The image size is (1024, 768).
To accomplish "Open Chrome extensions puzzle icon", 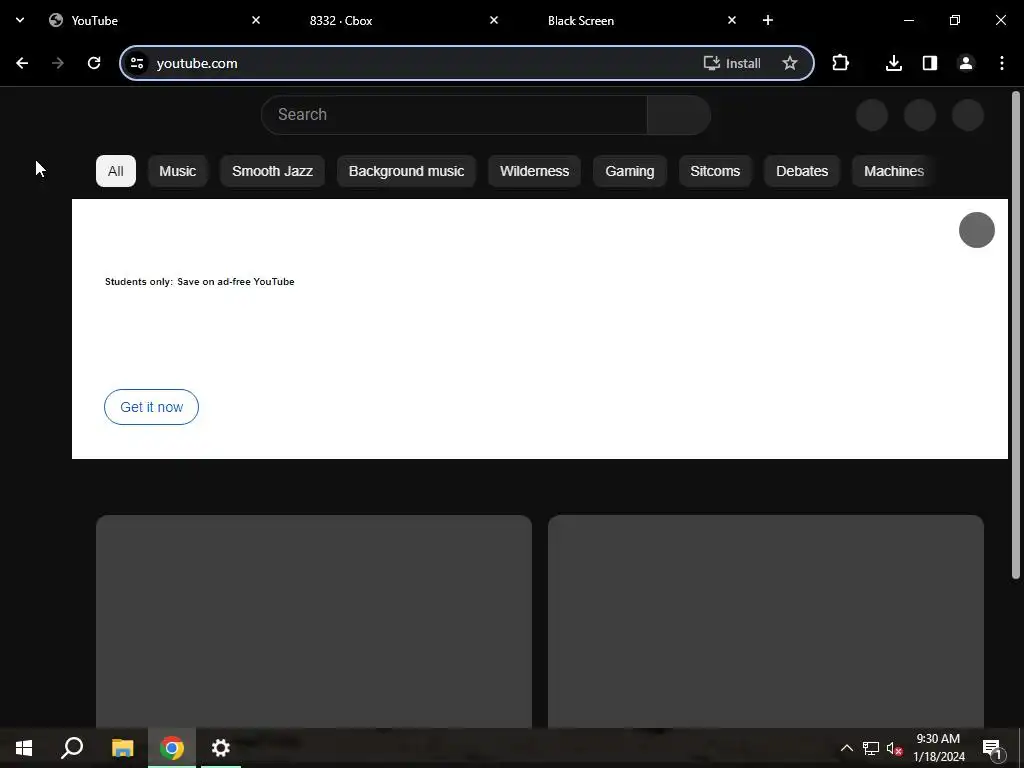I will [840, 63].
